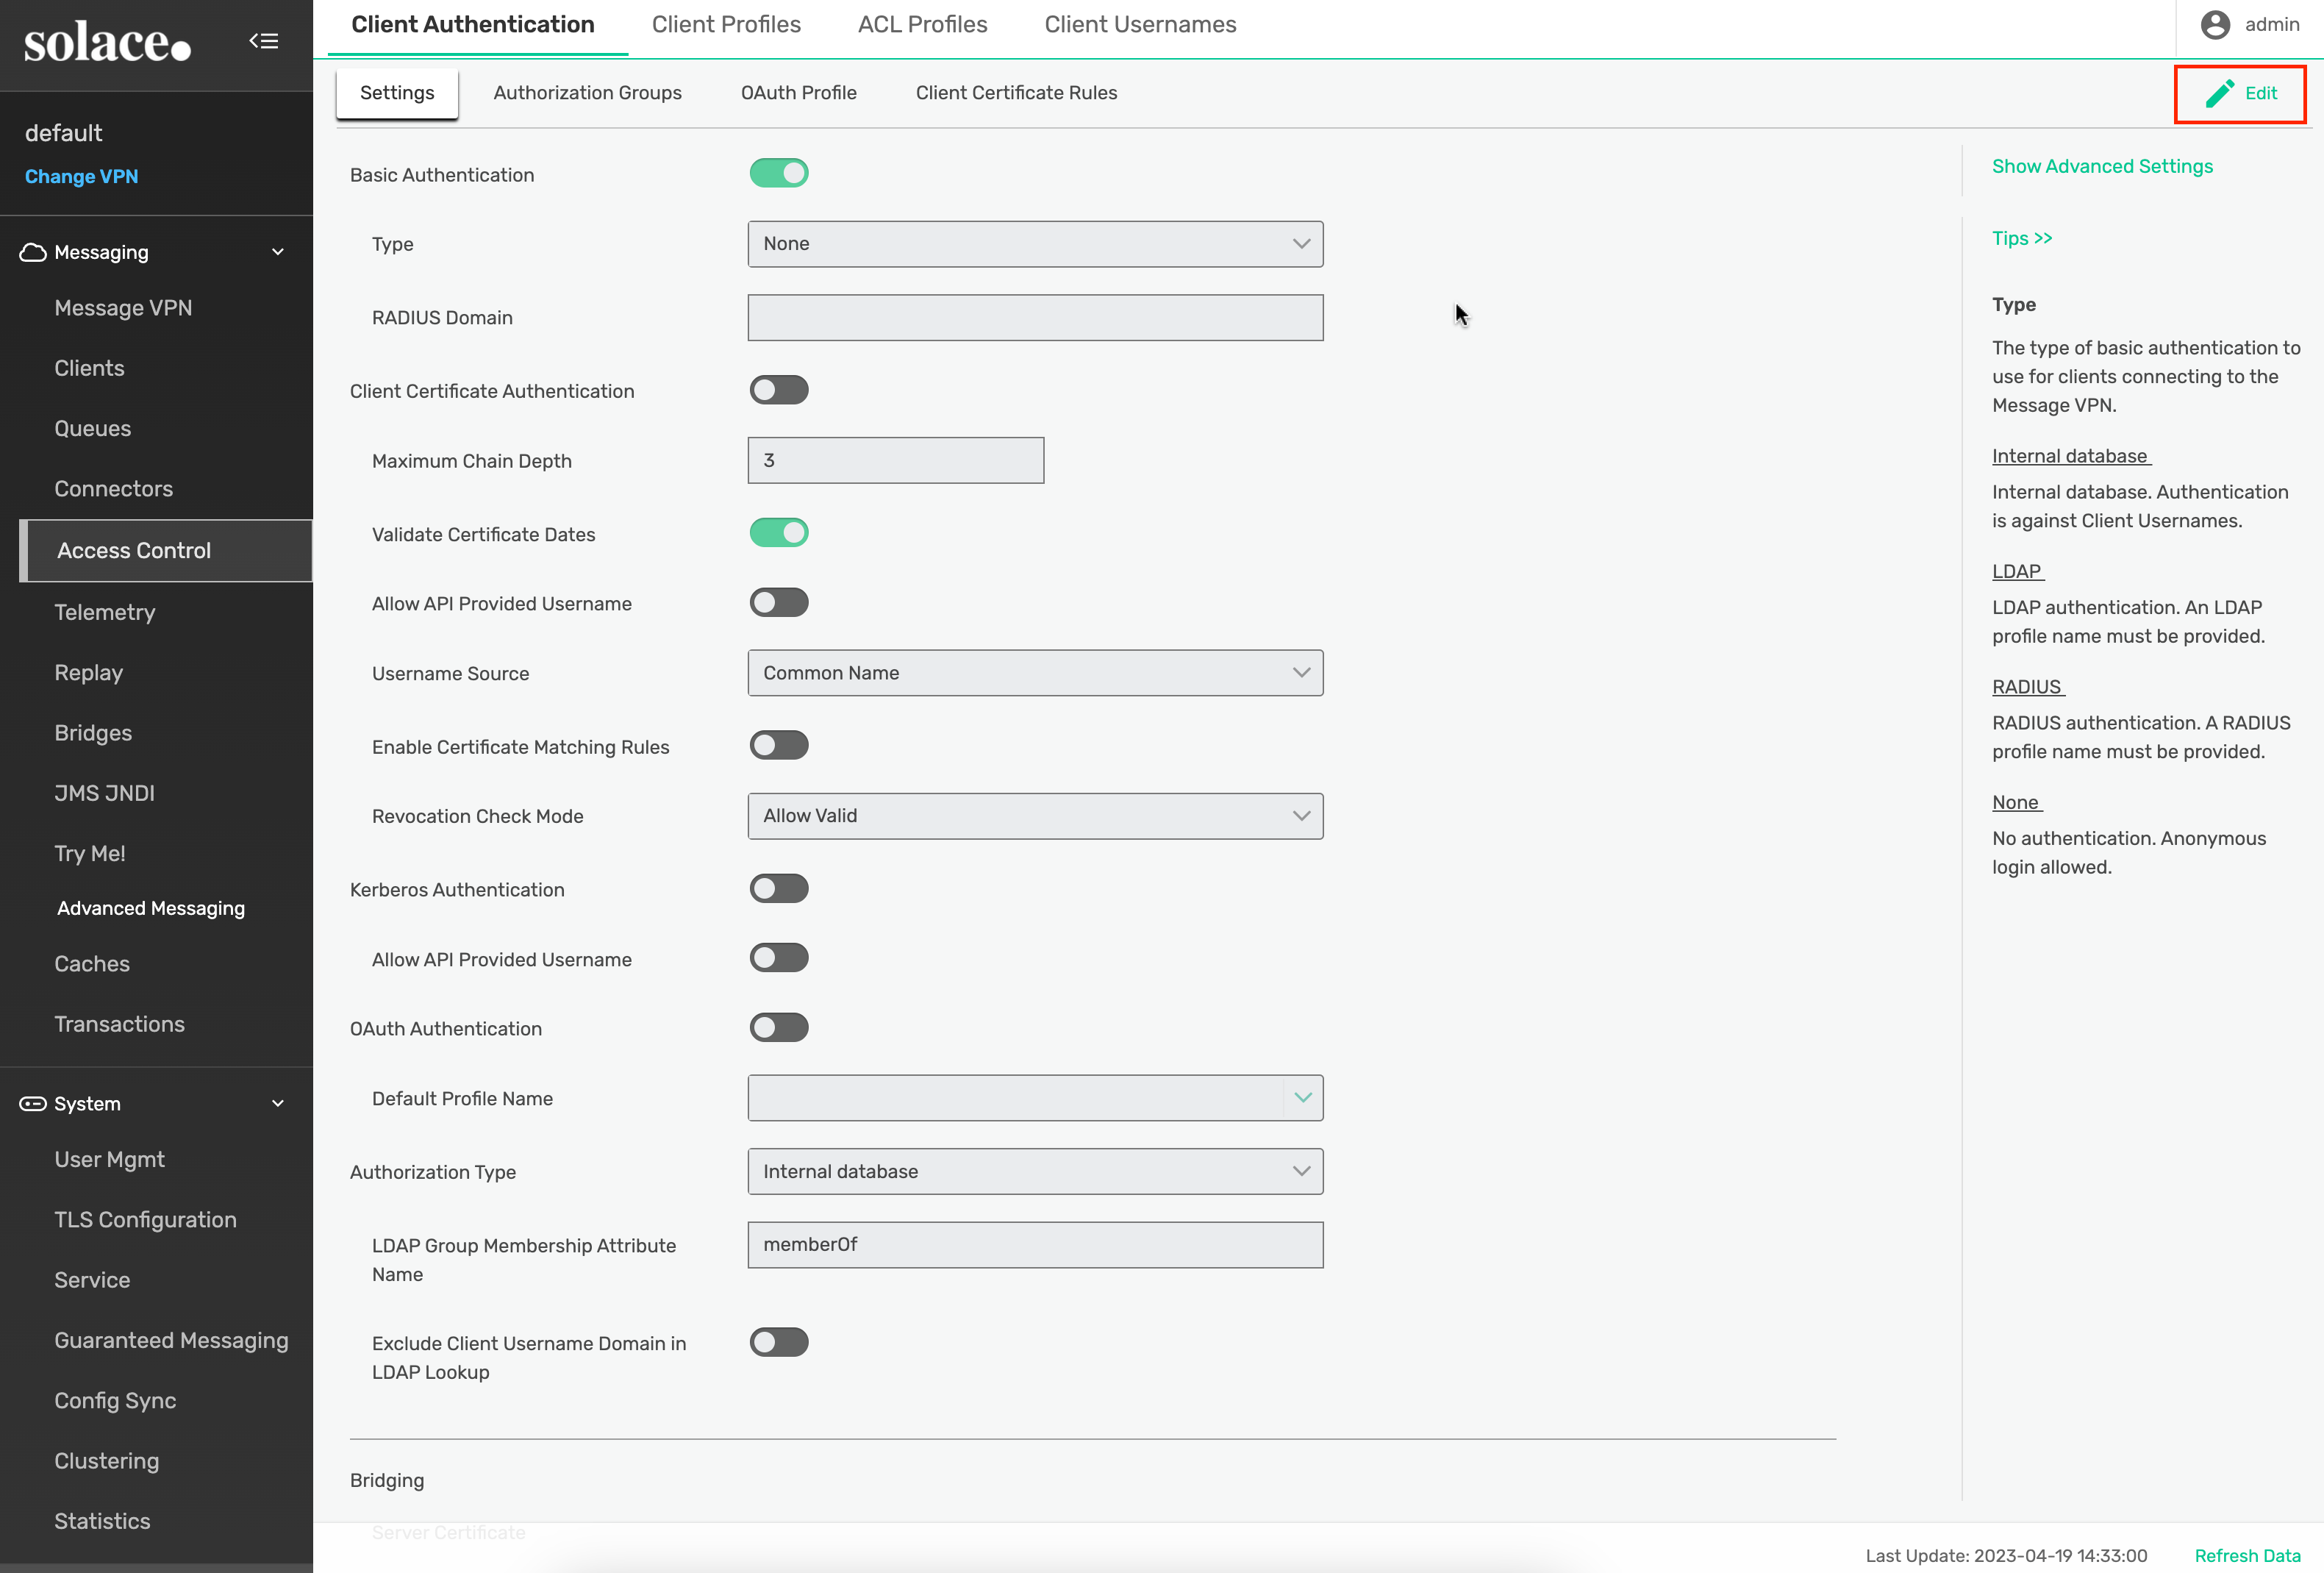The width and height of the screenshot is (2324, 1573).
Task: Enable the Client Certificate Authentication switch
Action: pyautogui.click(x=778, y=390)
